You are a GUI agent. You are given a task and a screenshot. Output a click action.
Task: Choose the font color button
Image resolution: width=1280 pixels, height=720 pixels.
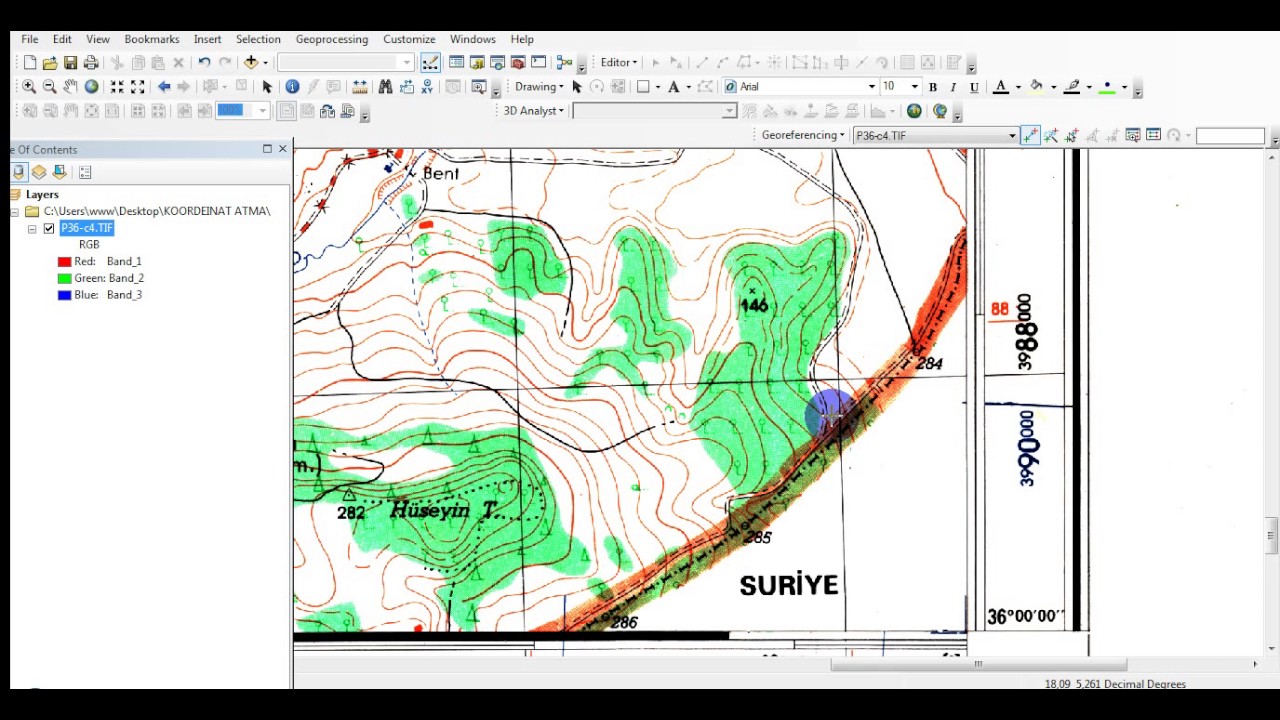click(x=1001, y=87)
